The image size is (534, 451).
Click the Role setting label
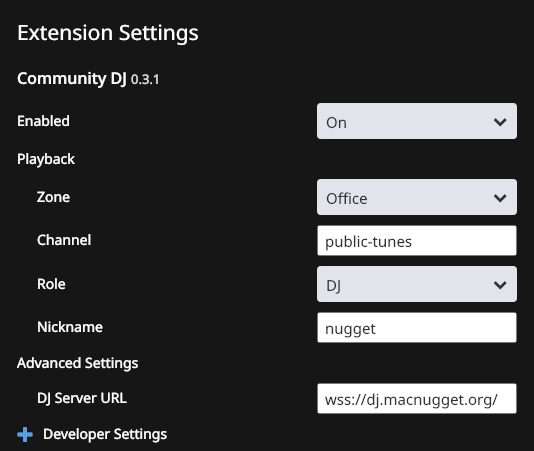(51, 284)
